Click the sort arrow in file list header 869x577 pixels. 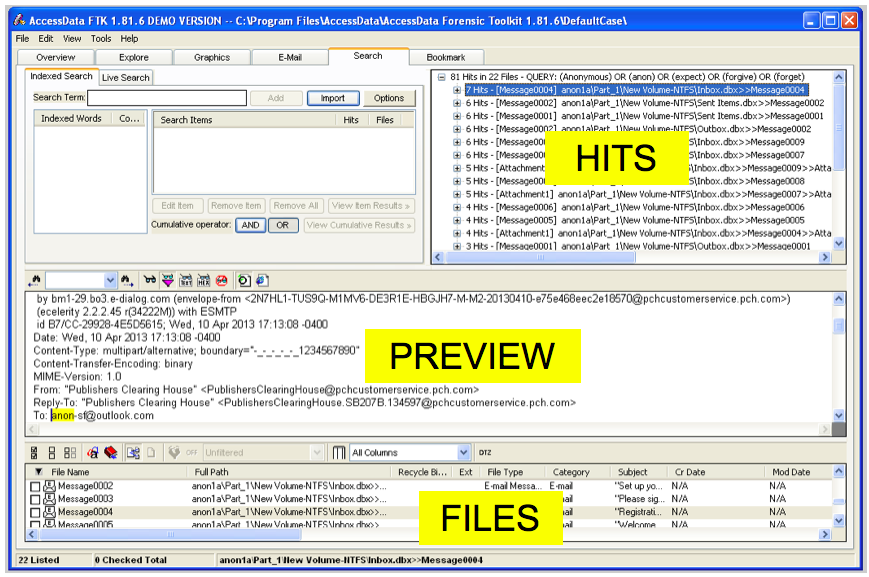coord(38,472)
